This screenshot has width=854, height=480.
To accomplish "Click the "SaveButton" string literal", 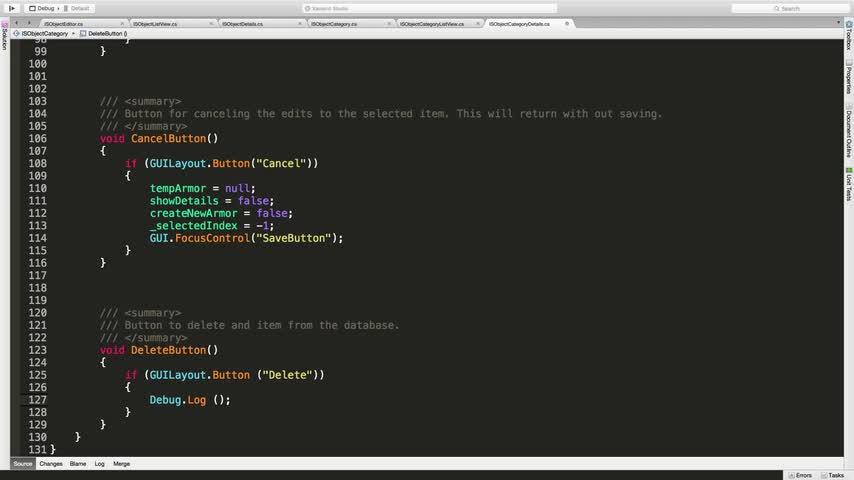I will pyautogui.click(x=294, y=238).
